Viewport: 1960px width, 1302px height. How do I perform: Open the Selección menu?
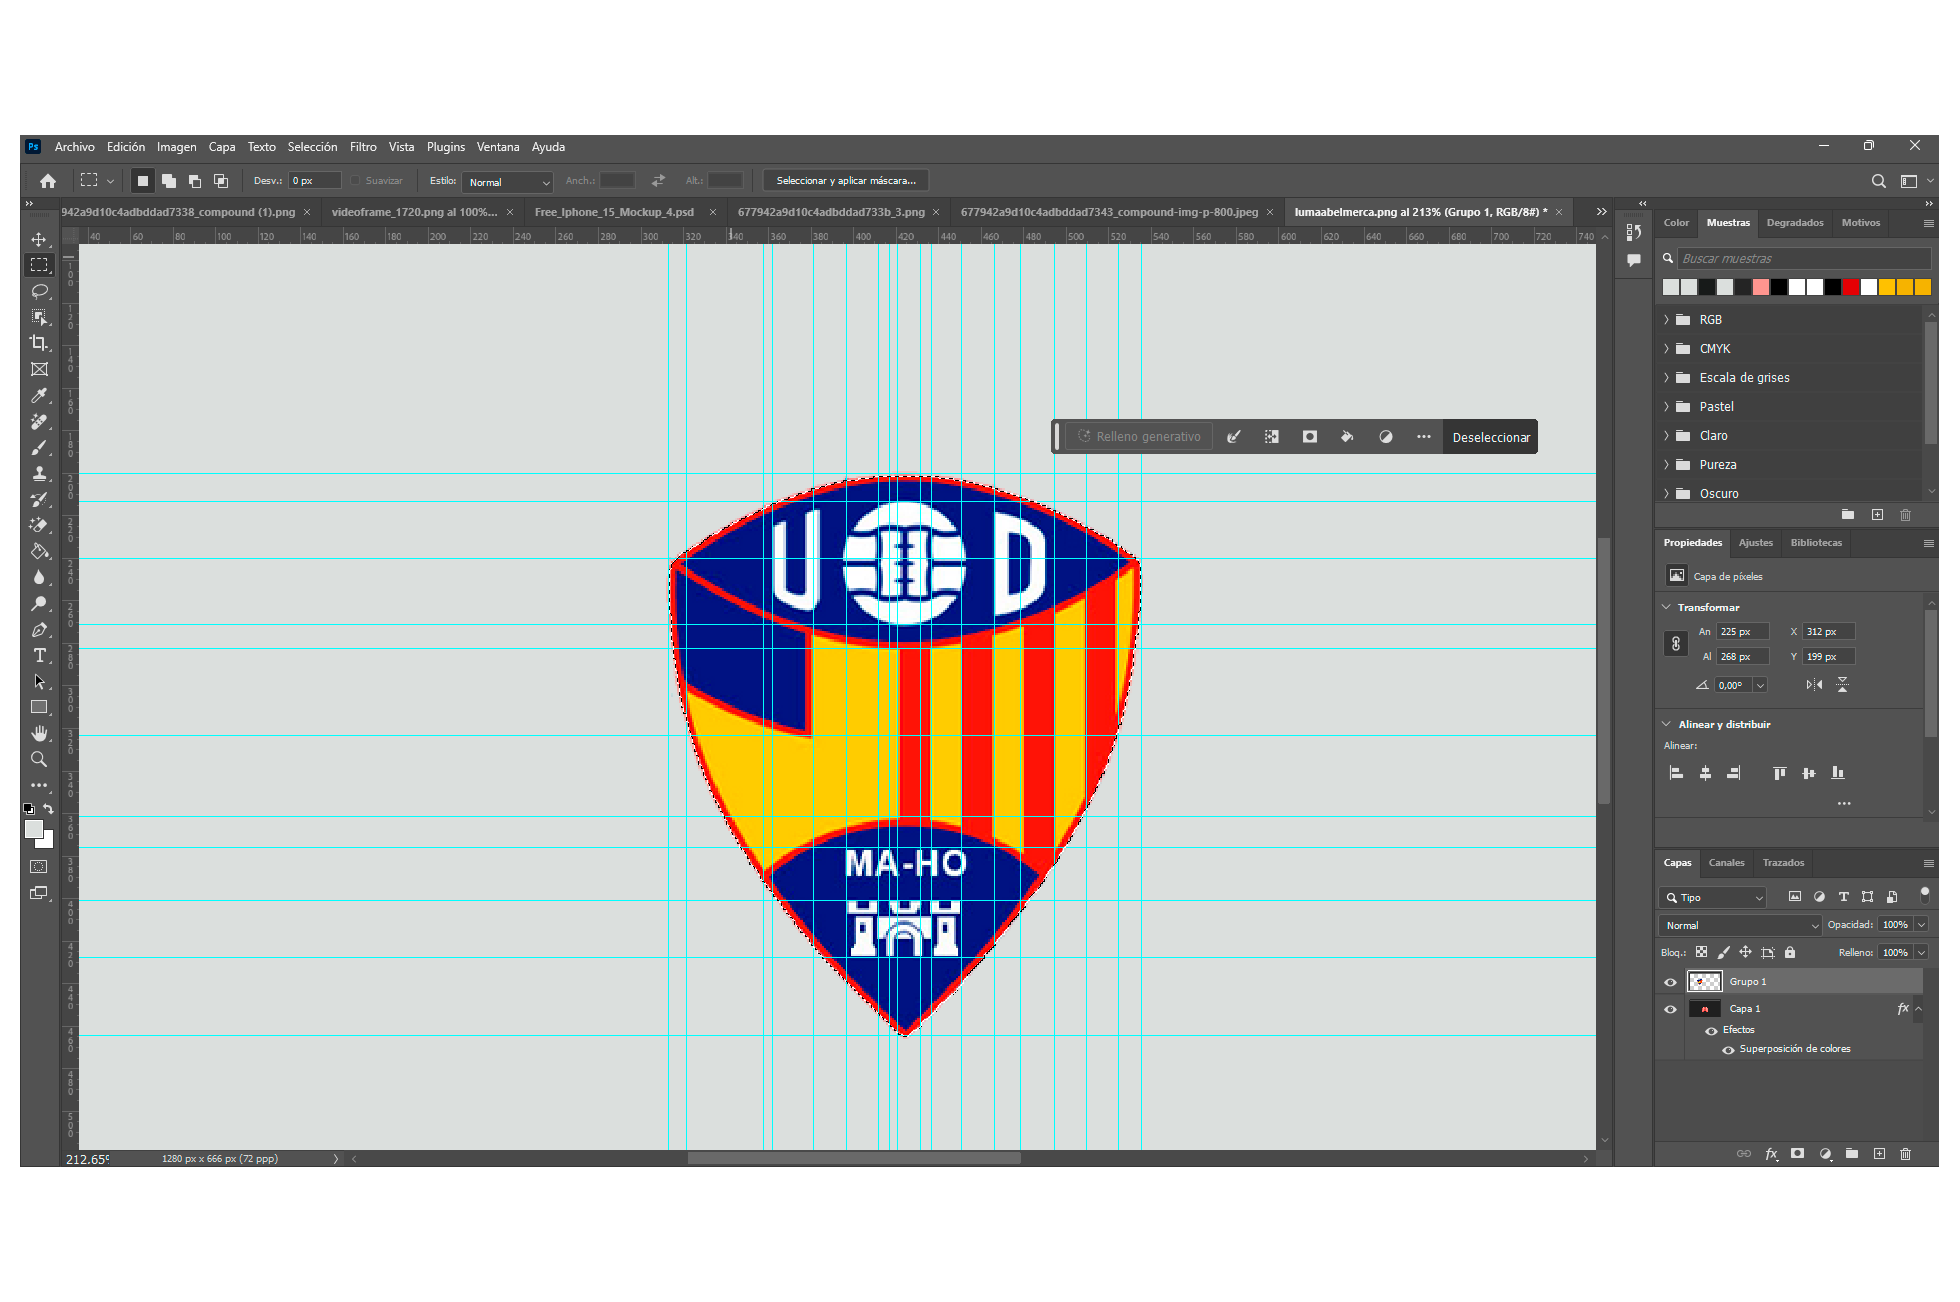click(x=313, y=147)
